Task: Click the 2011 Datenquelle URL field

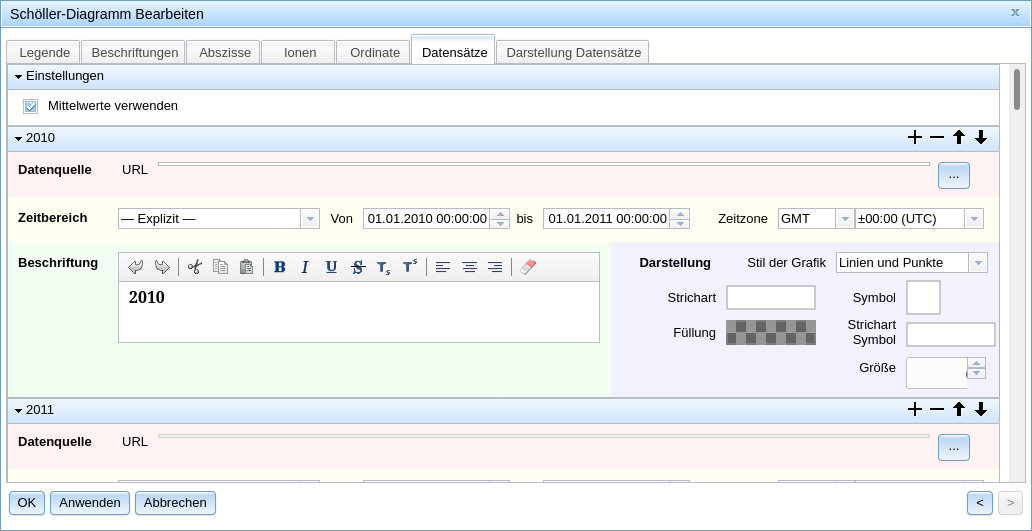Action: (x=544, y=436)
